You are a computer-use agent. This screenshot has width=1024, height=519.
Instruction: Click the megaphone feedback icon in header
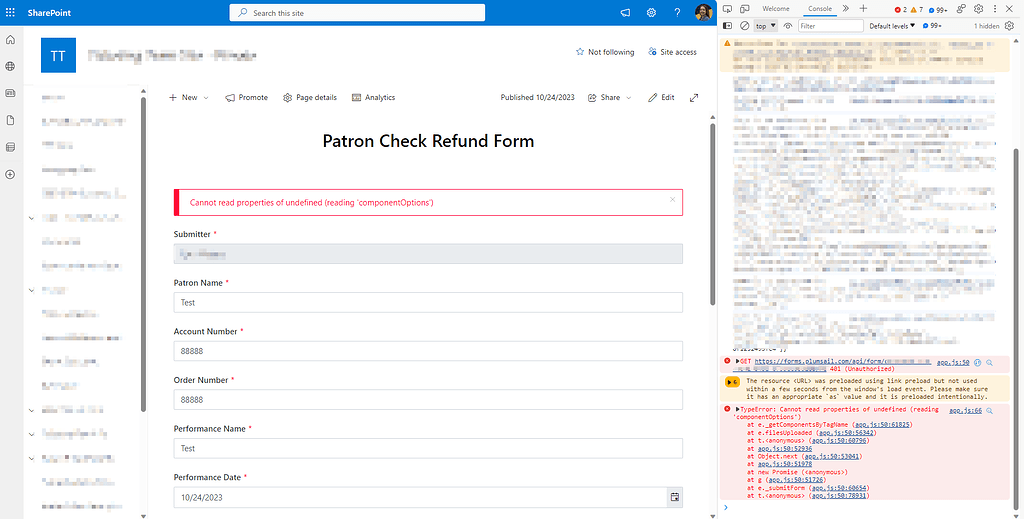(626, 13)
